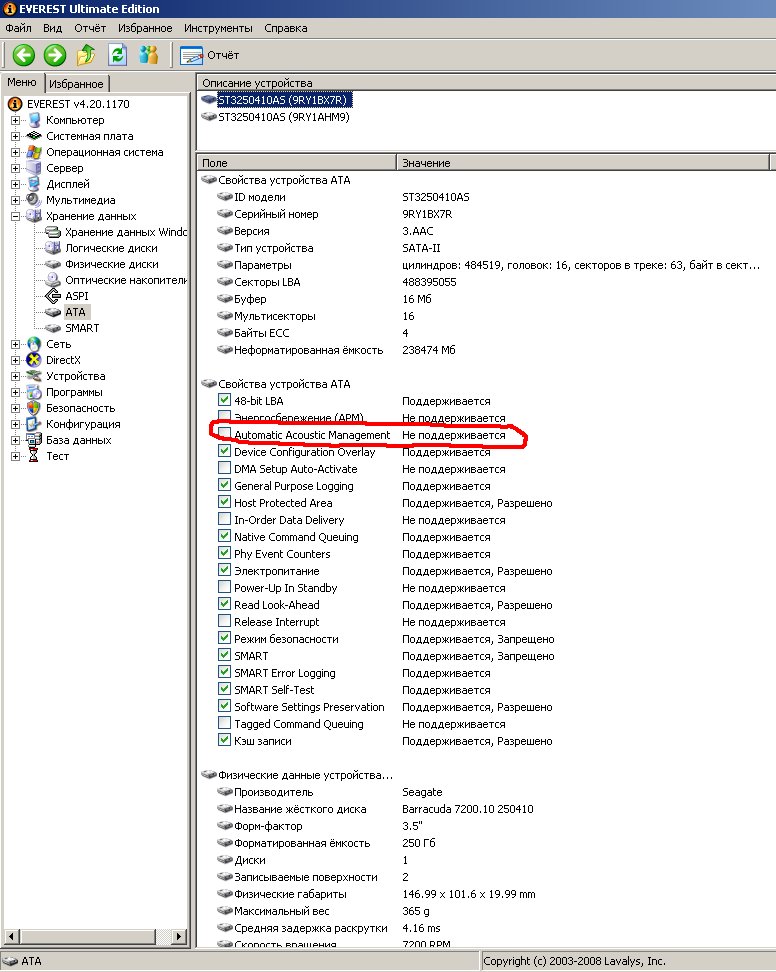Expand the Компьютер tree node
Screen dimensions: 776x972
[16, 120]
